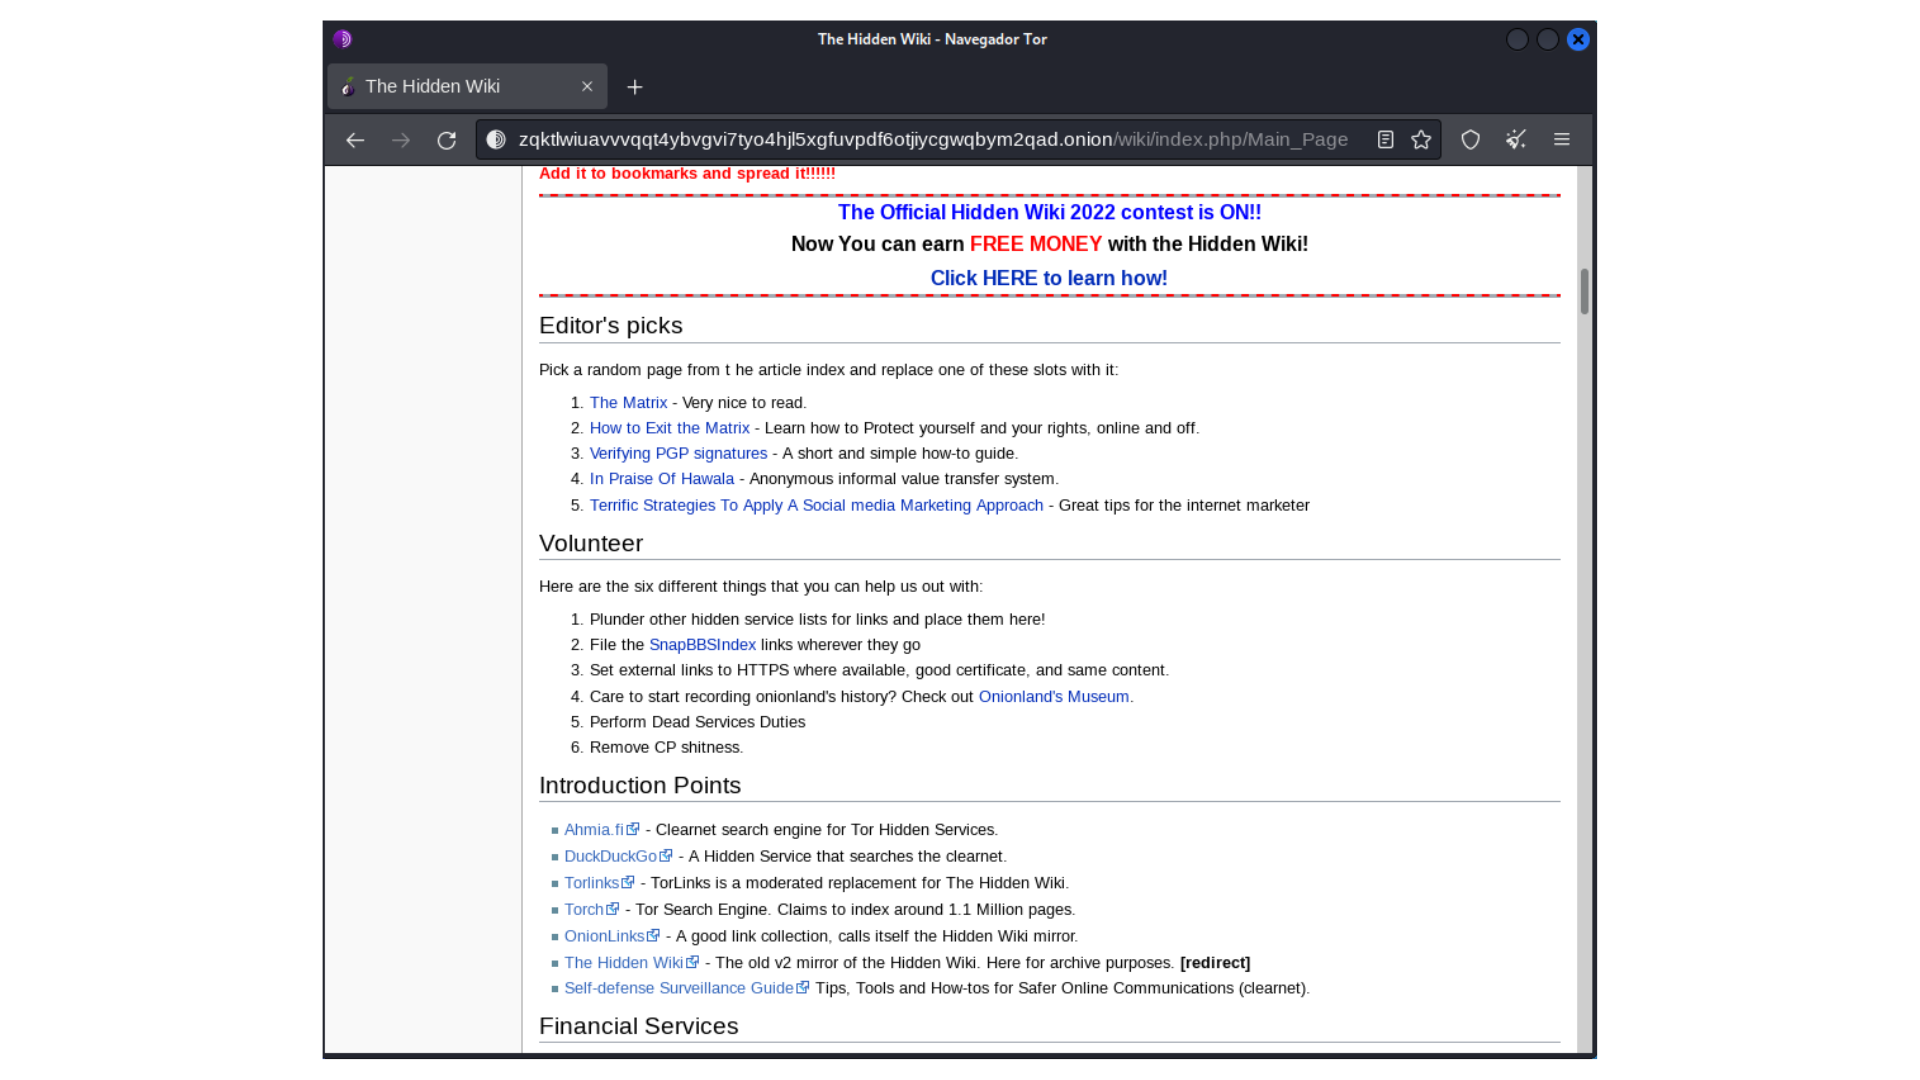Click the window maximize button

point(1547,39)
